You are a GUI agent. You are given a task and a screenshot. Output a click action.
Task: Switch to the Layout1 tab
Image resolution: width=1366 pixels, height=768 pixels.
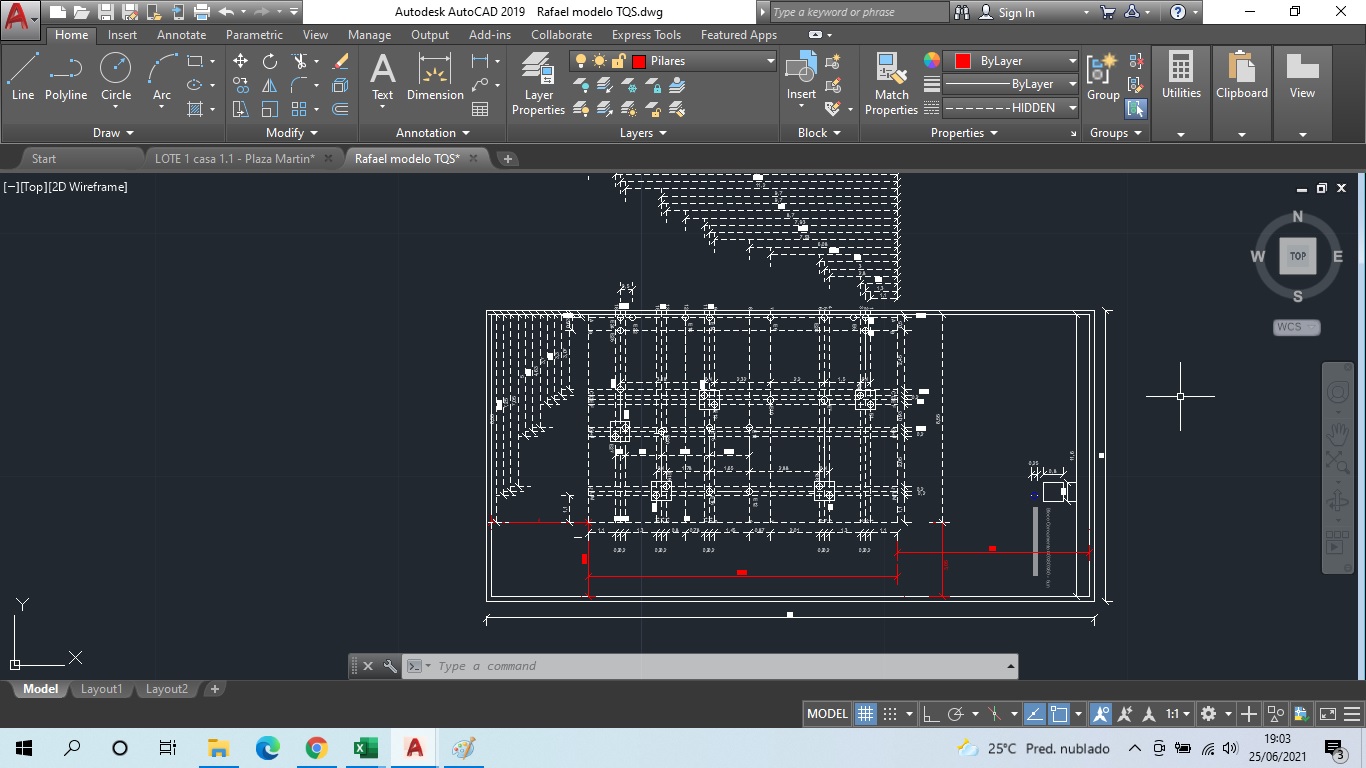coord(101,689)
